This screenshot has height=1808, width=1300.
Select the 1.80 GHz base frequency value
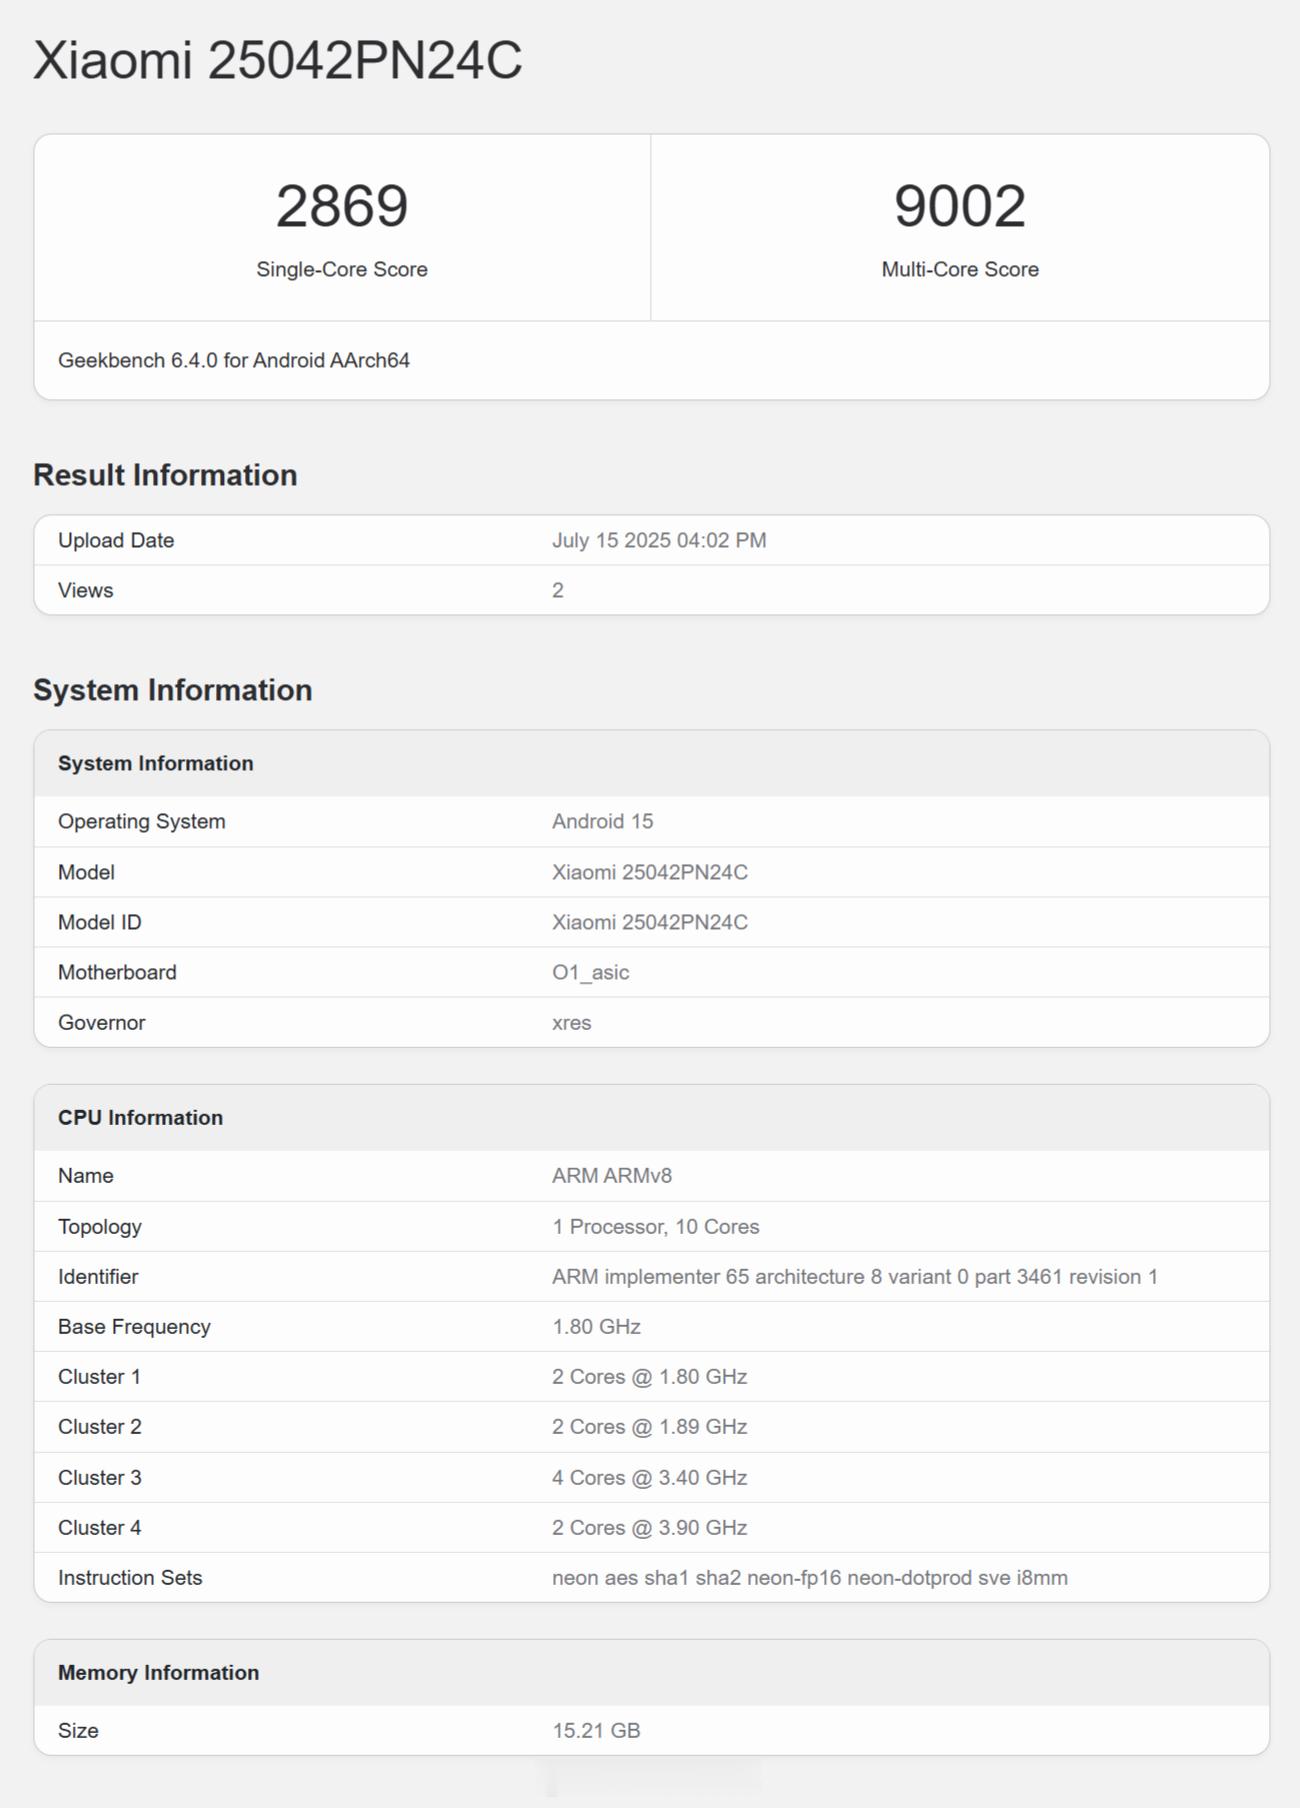tap(596, 1326)
